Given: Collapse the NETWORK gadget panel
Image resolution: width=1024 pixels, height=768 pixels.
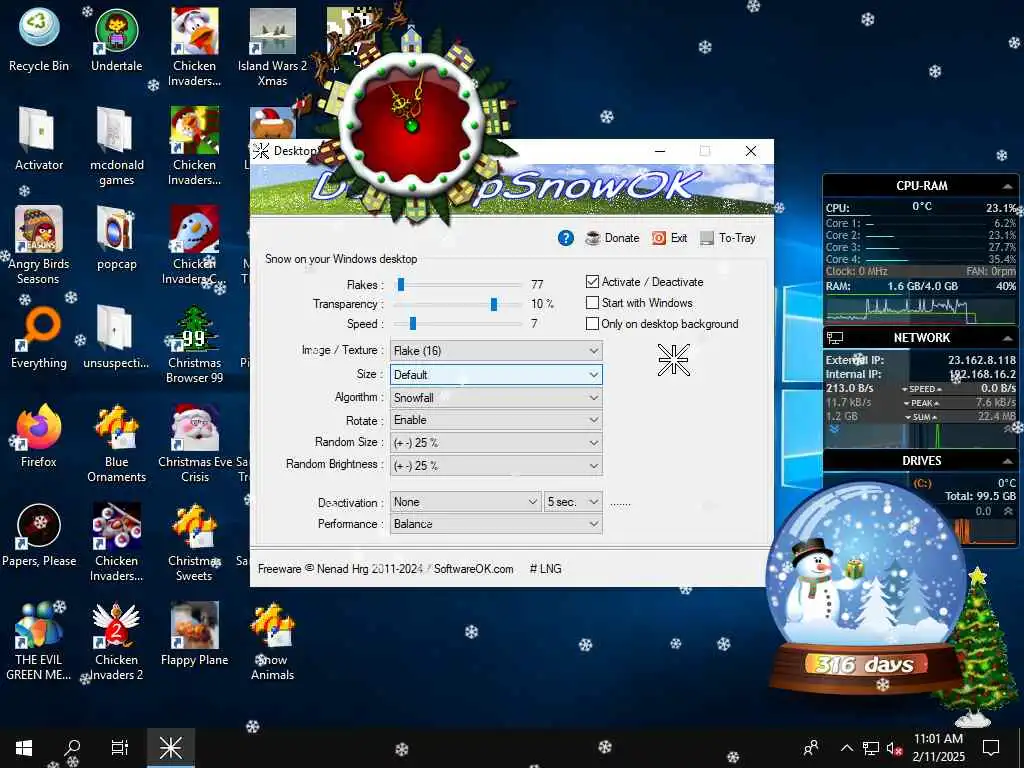Looking at the screenshot, I should (1007, 338).
